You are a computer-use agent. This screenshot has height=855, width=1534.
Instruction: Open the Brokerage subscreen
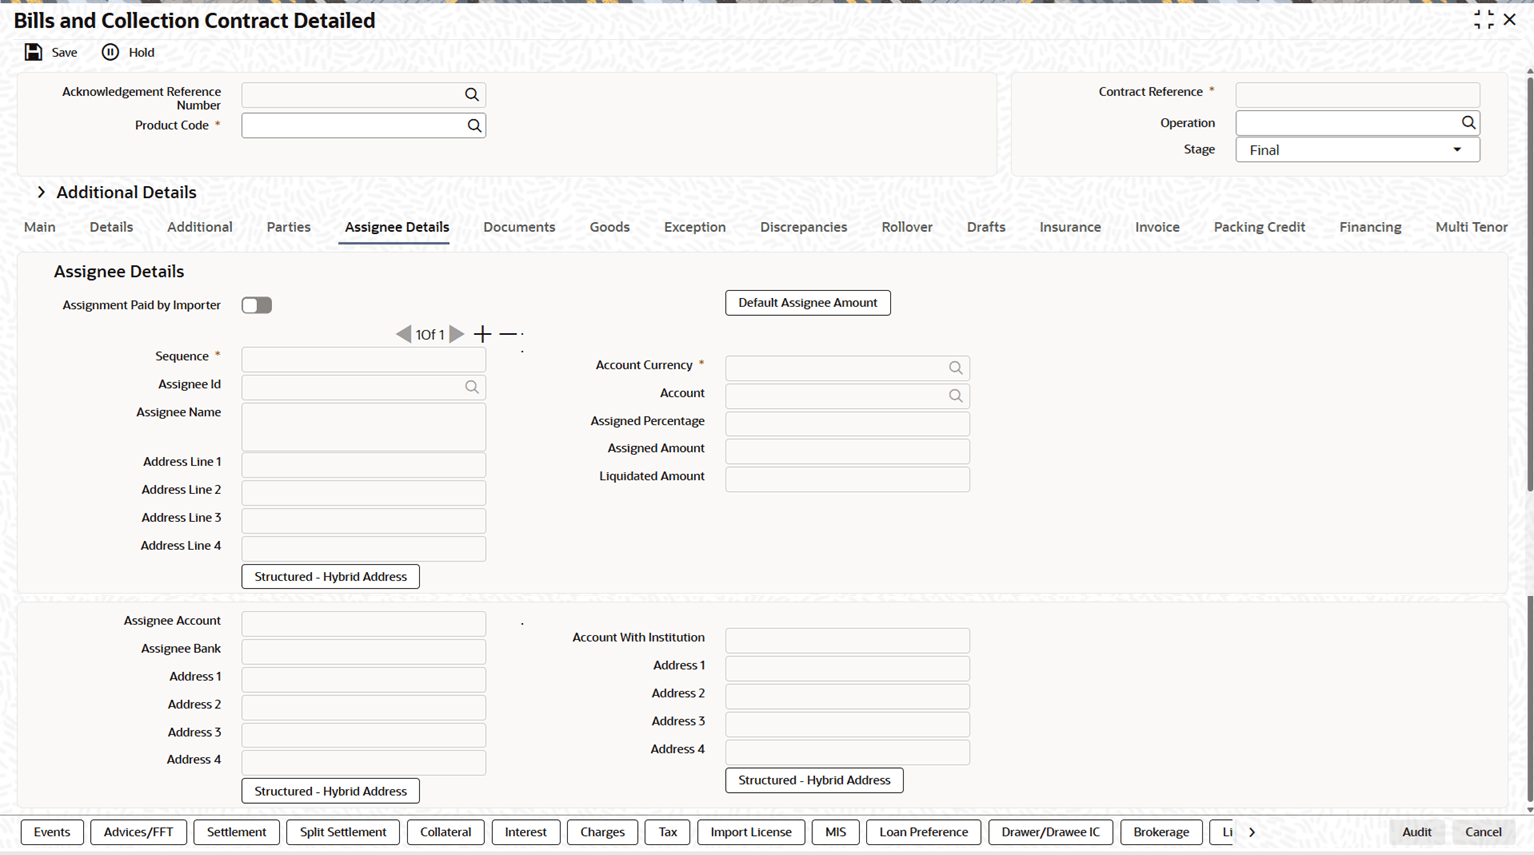pos(1161,832)
